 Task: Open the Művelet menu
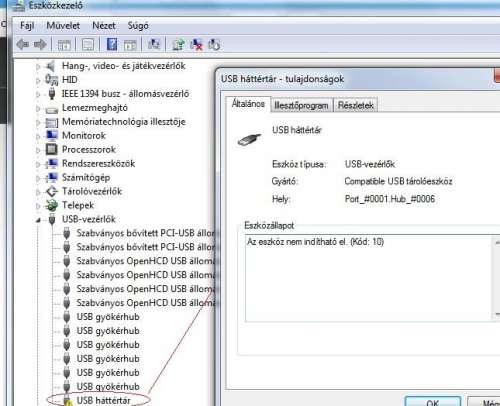(x=63, y=26)
